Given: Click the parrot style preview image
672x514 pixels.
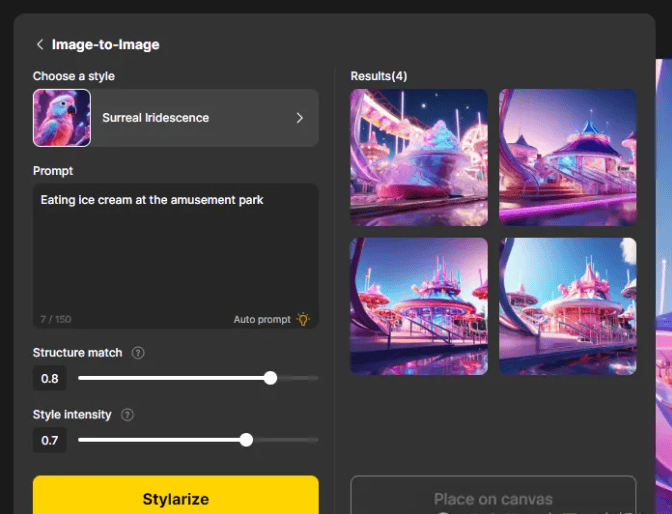Looking at the screenshot, I should (x=62, y=118).
